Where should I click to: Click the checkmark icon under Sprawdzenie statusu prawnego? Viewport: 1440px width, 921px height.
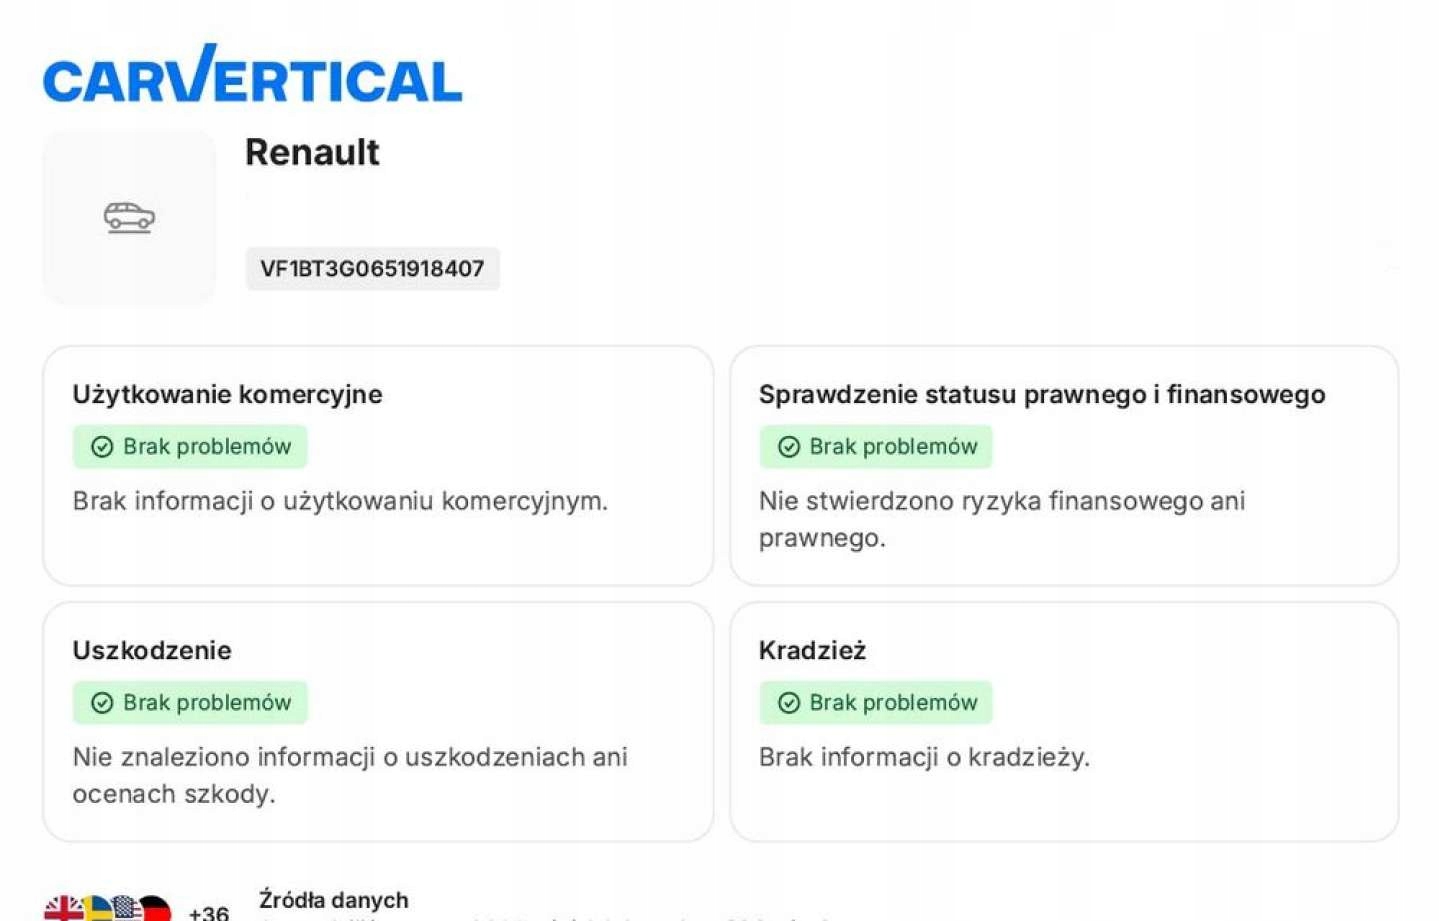click(789, 447)
